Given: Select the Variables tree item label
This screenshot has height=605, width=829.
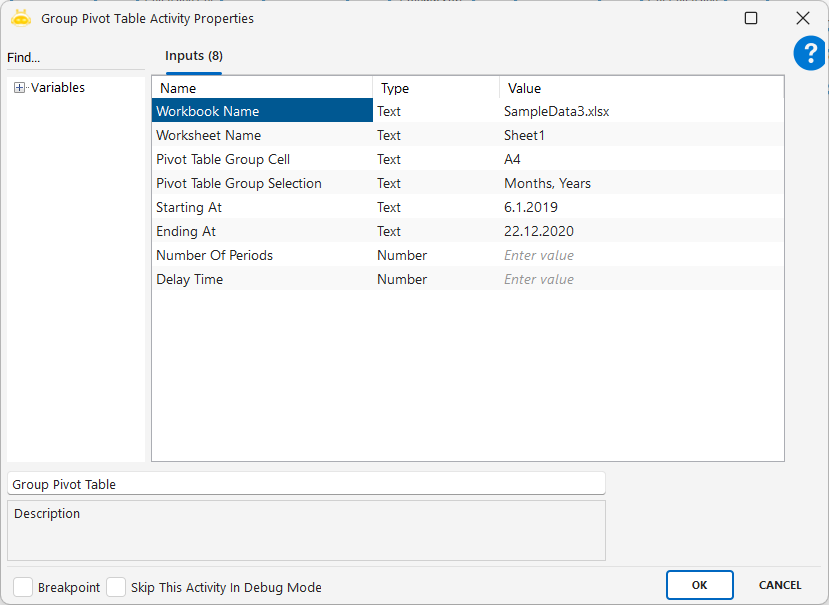Looking at the screenshot, I should (58, 88).
